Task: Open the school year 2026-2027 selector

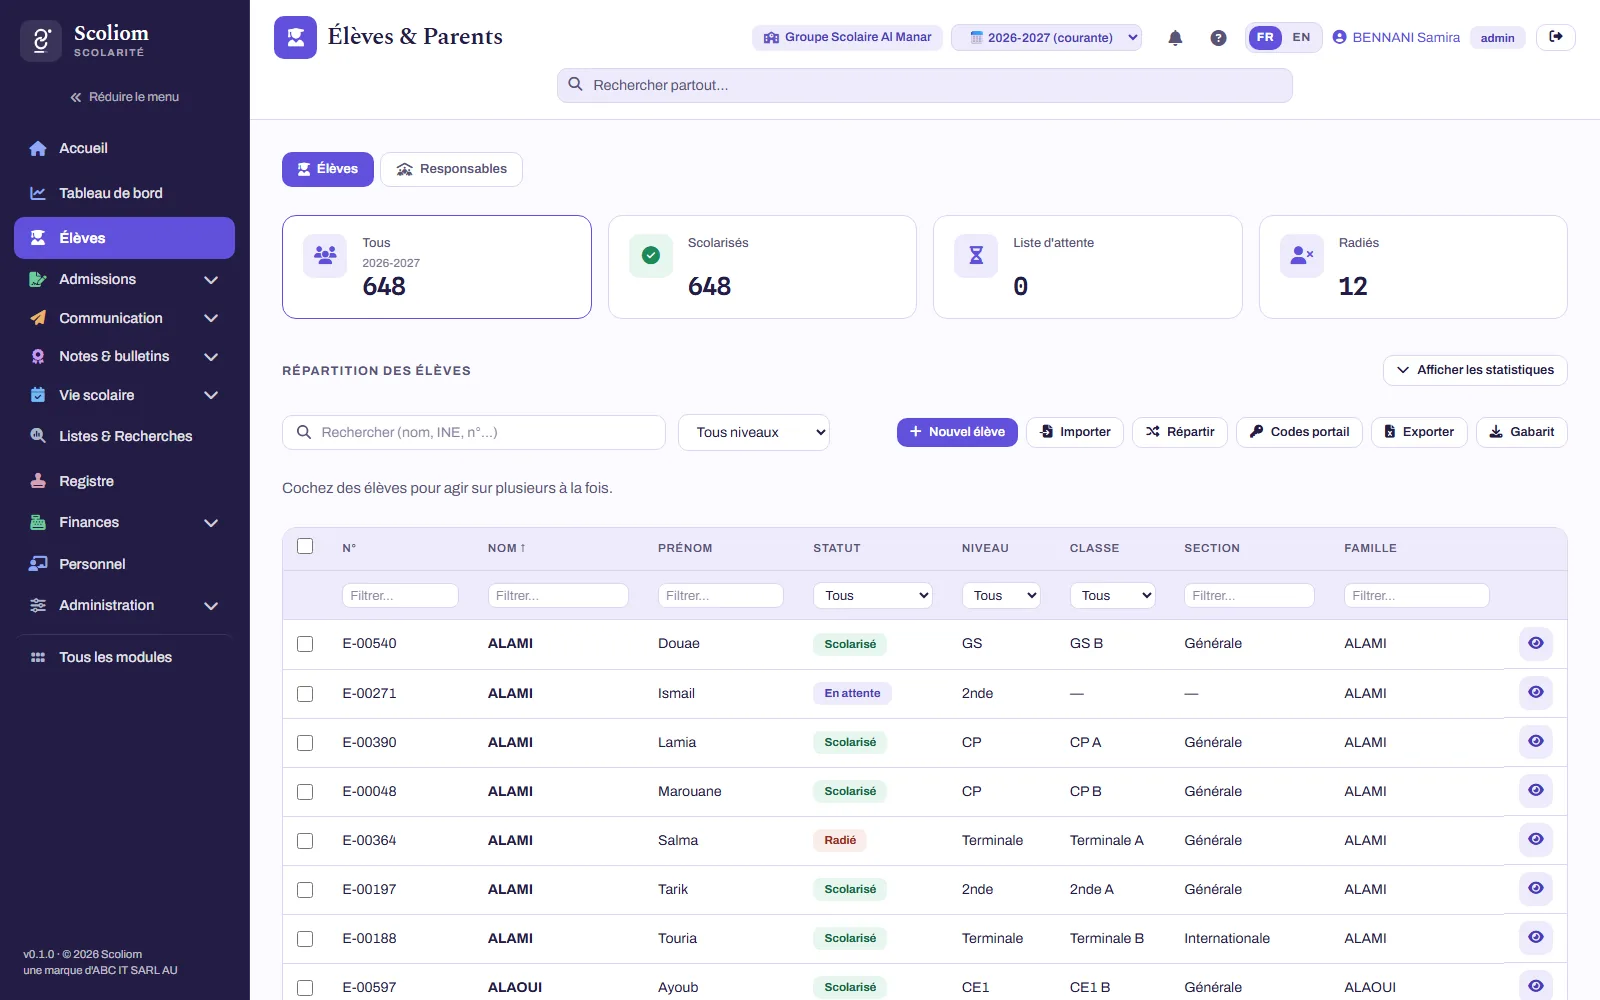Action: (1046, 38)
